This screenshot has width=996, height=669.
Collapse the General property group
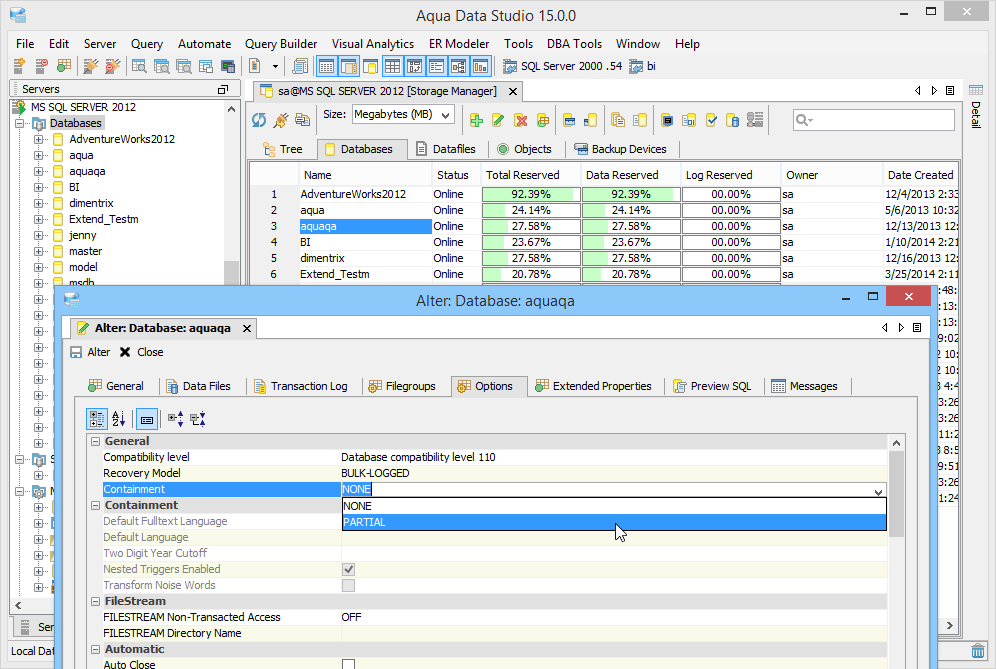95,442
